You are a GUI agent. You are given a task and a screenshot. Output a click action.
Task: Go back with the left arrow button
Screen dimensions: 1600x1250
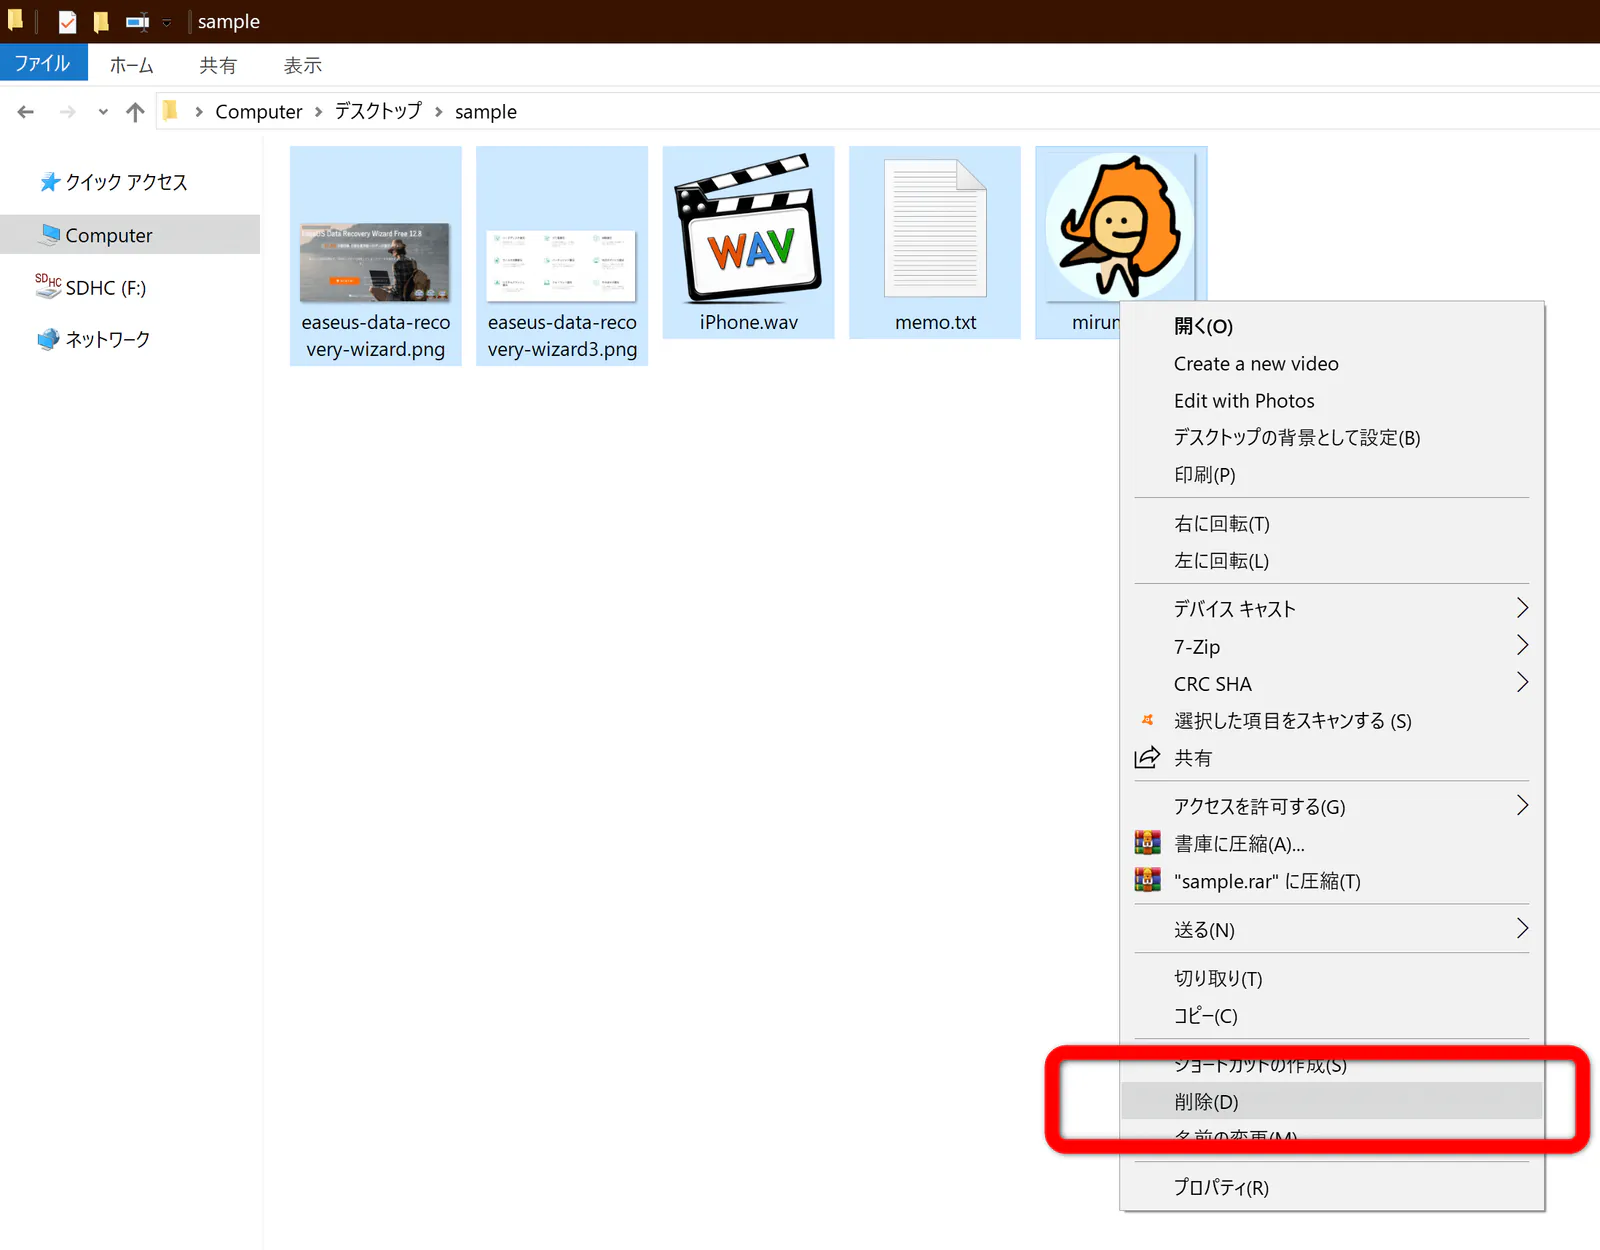coord(26,112)
